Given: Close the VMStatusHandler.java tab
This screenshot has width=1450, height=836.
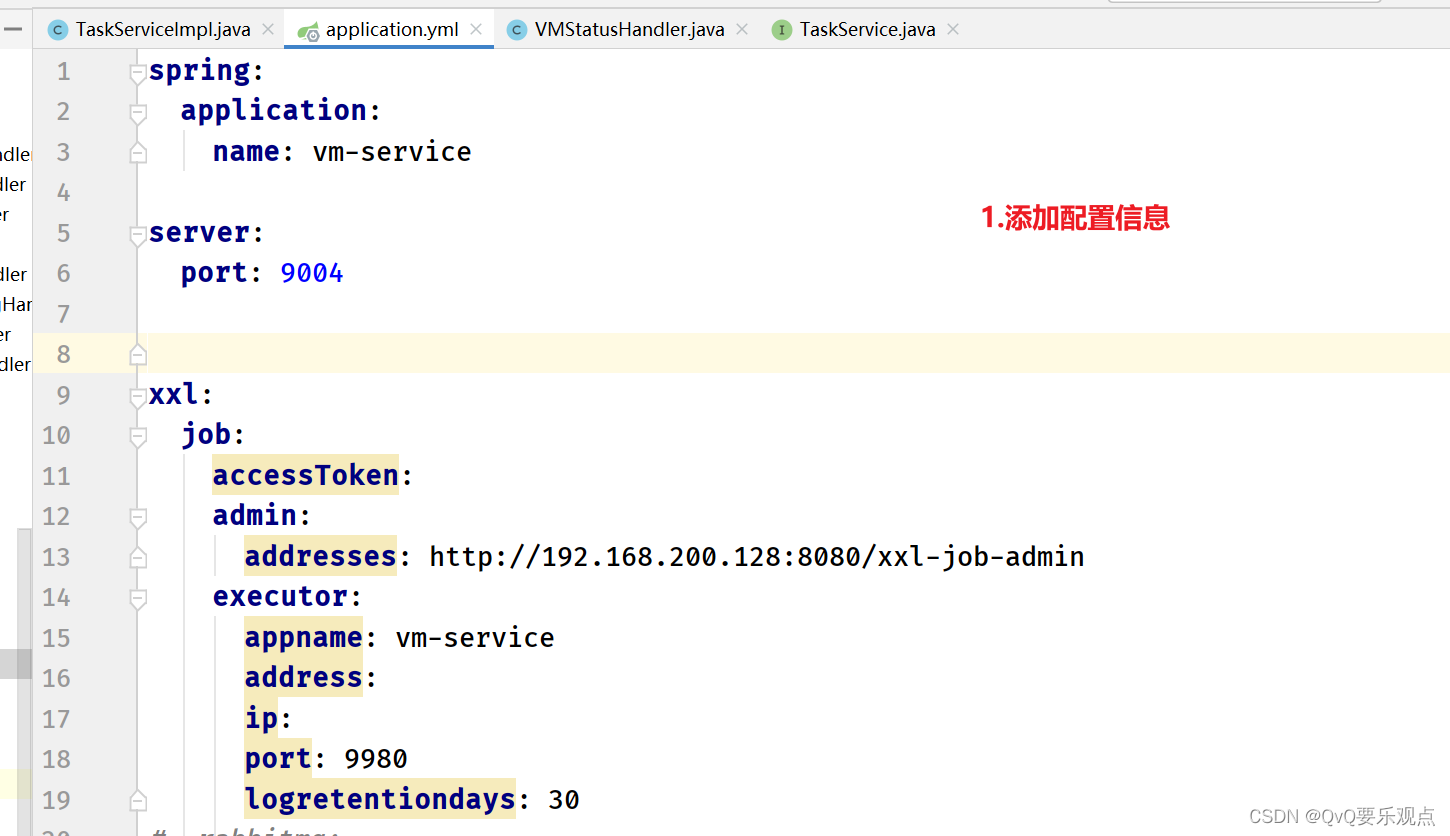Looking at the screenshot, I should [742, 29].
